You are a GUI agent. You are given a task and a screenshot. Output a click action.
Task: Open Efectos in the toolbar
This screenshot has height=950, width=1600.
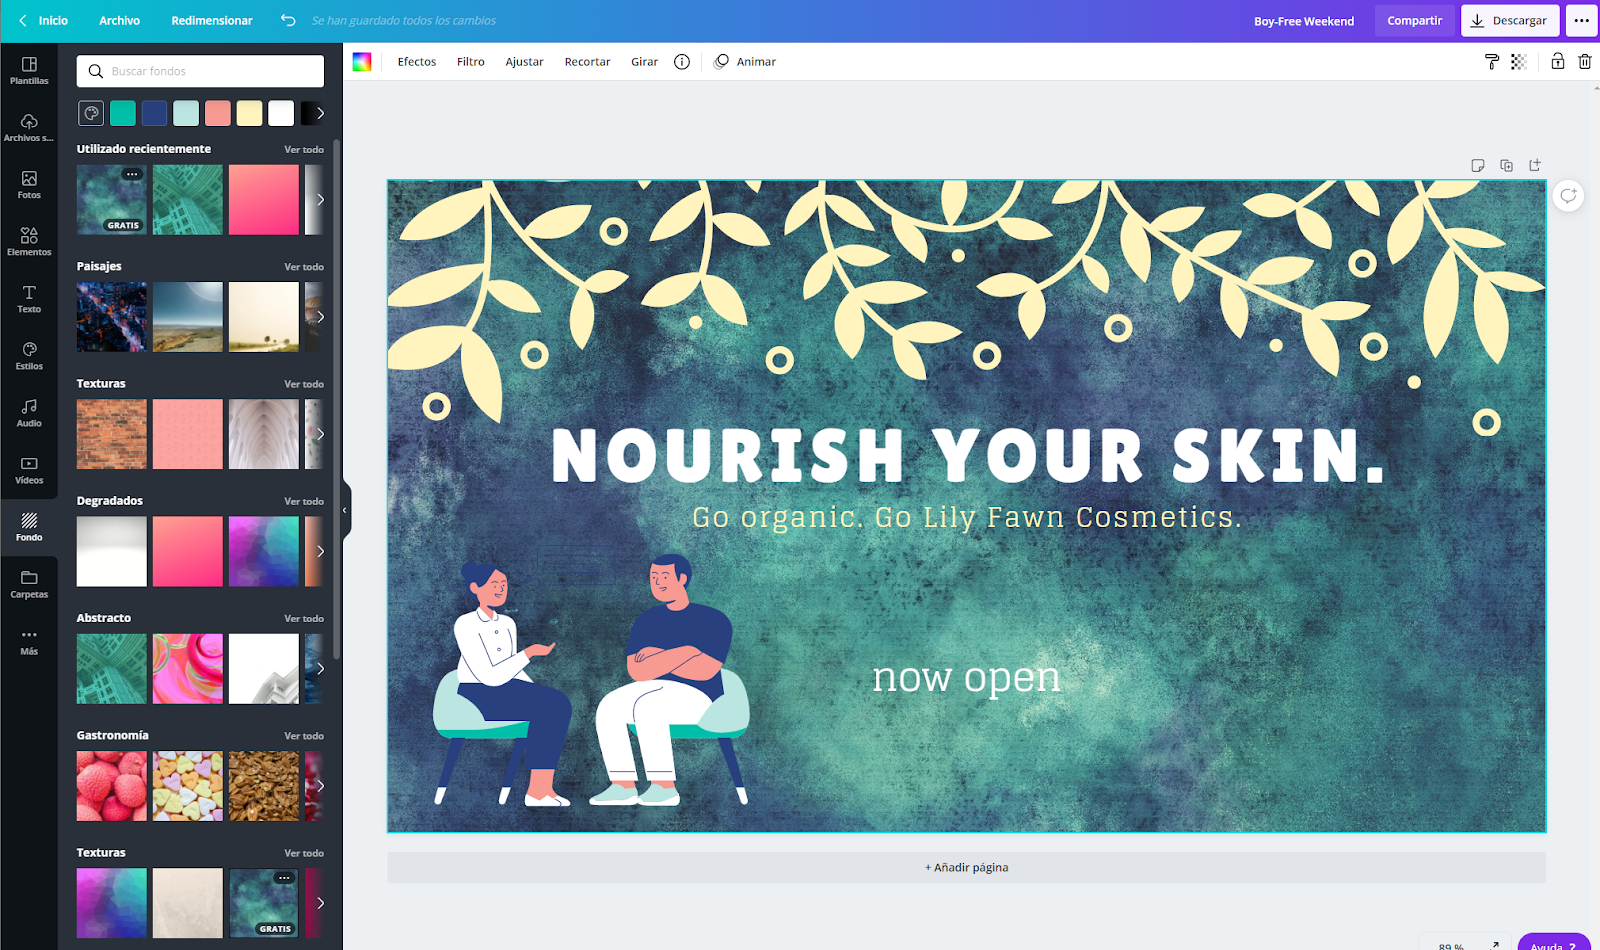[417, 62]
